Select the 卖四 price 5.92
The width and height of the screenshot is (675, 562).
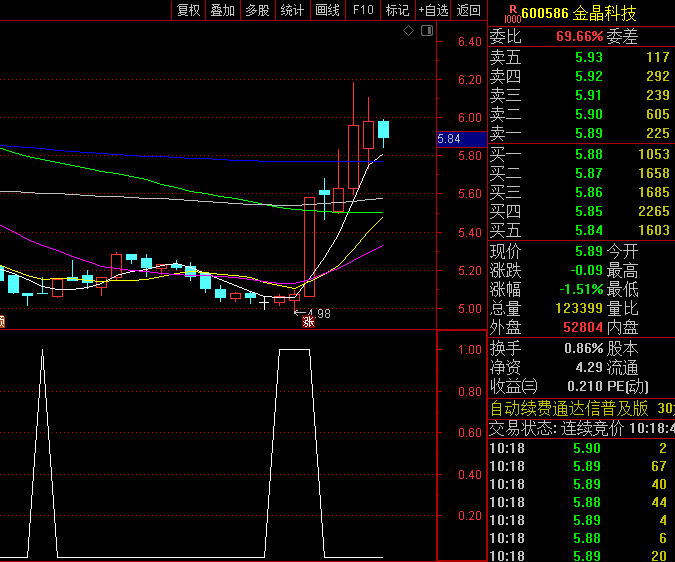click(x=588, y=76)
